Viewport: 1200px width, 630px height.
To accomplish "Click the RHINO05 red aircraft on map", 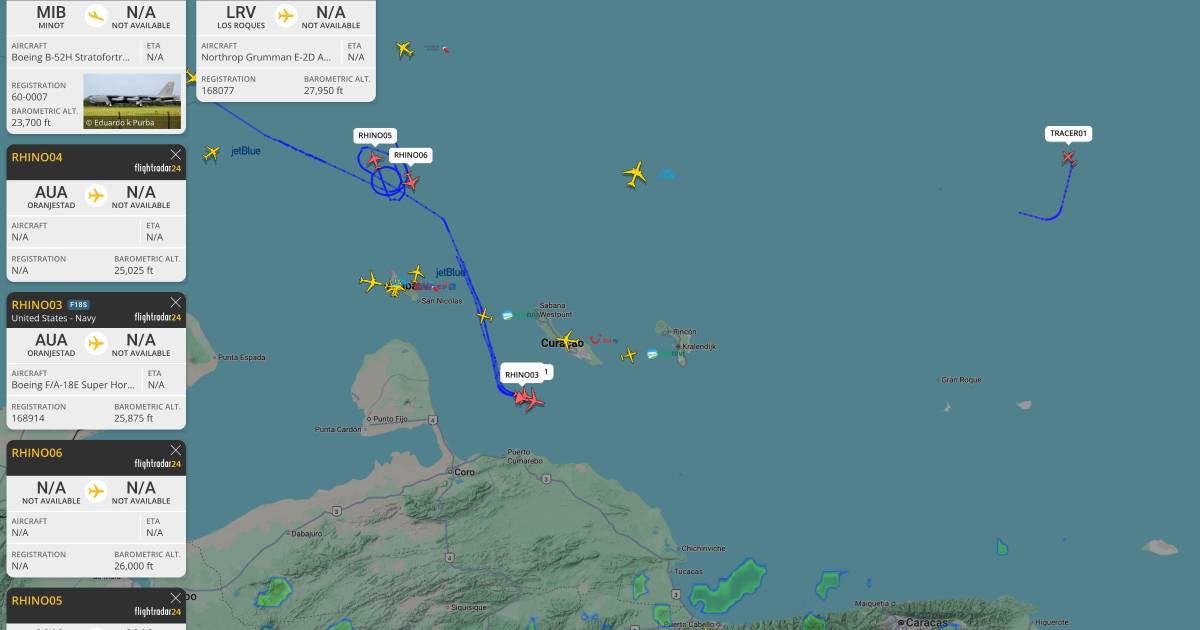I will (x=374, y=159).
